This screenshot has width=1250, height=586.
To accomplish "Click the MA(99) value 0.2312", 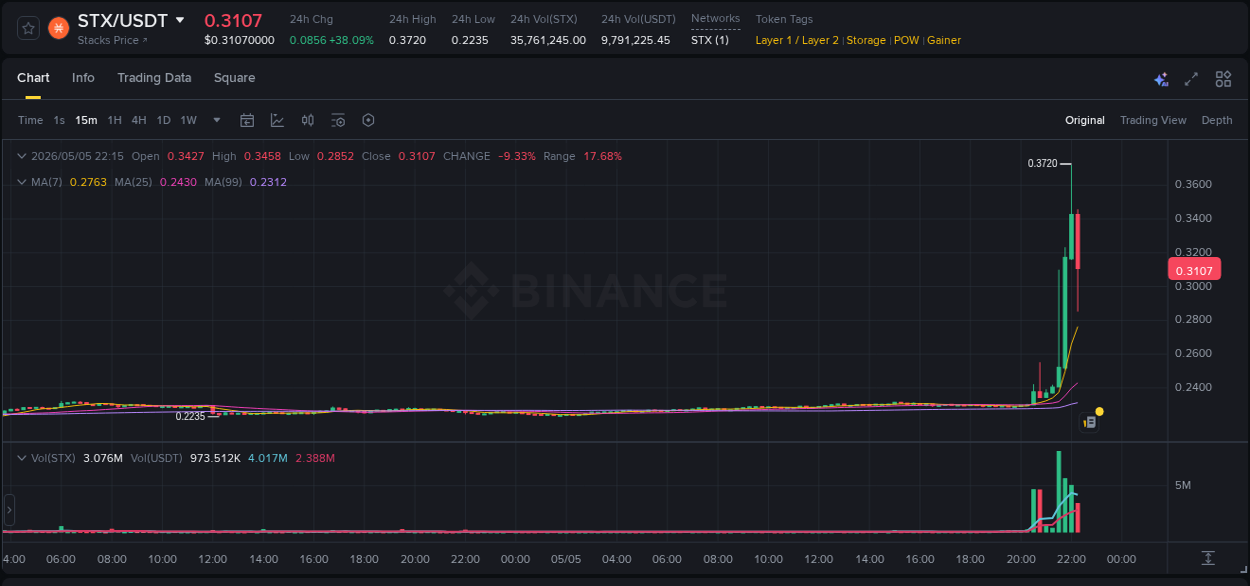I will (x=268, y=182).
